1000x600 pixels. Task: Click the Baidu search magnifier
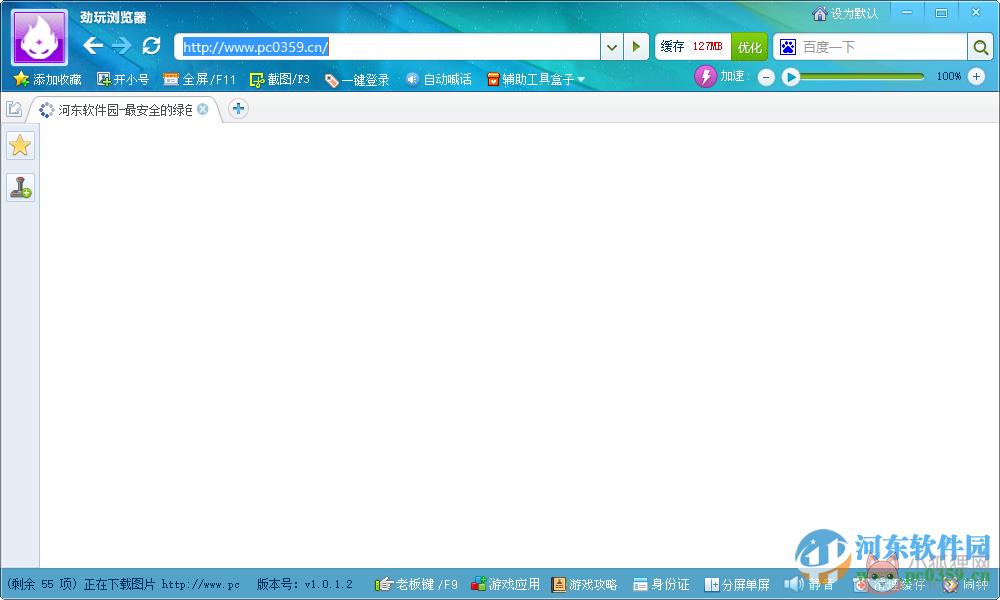tap(980, 47)
